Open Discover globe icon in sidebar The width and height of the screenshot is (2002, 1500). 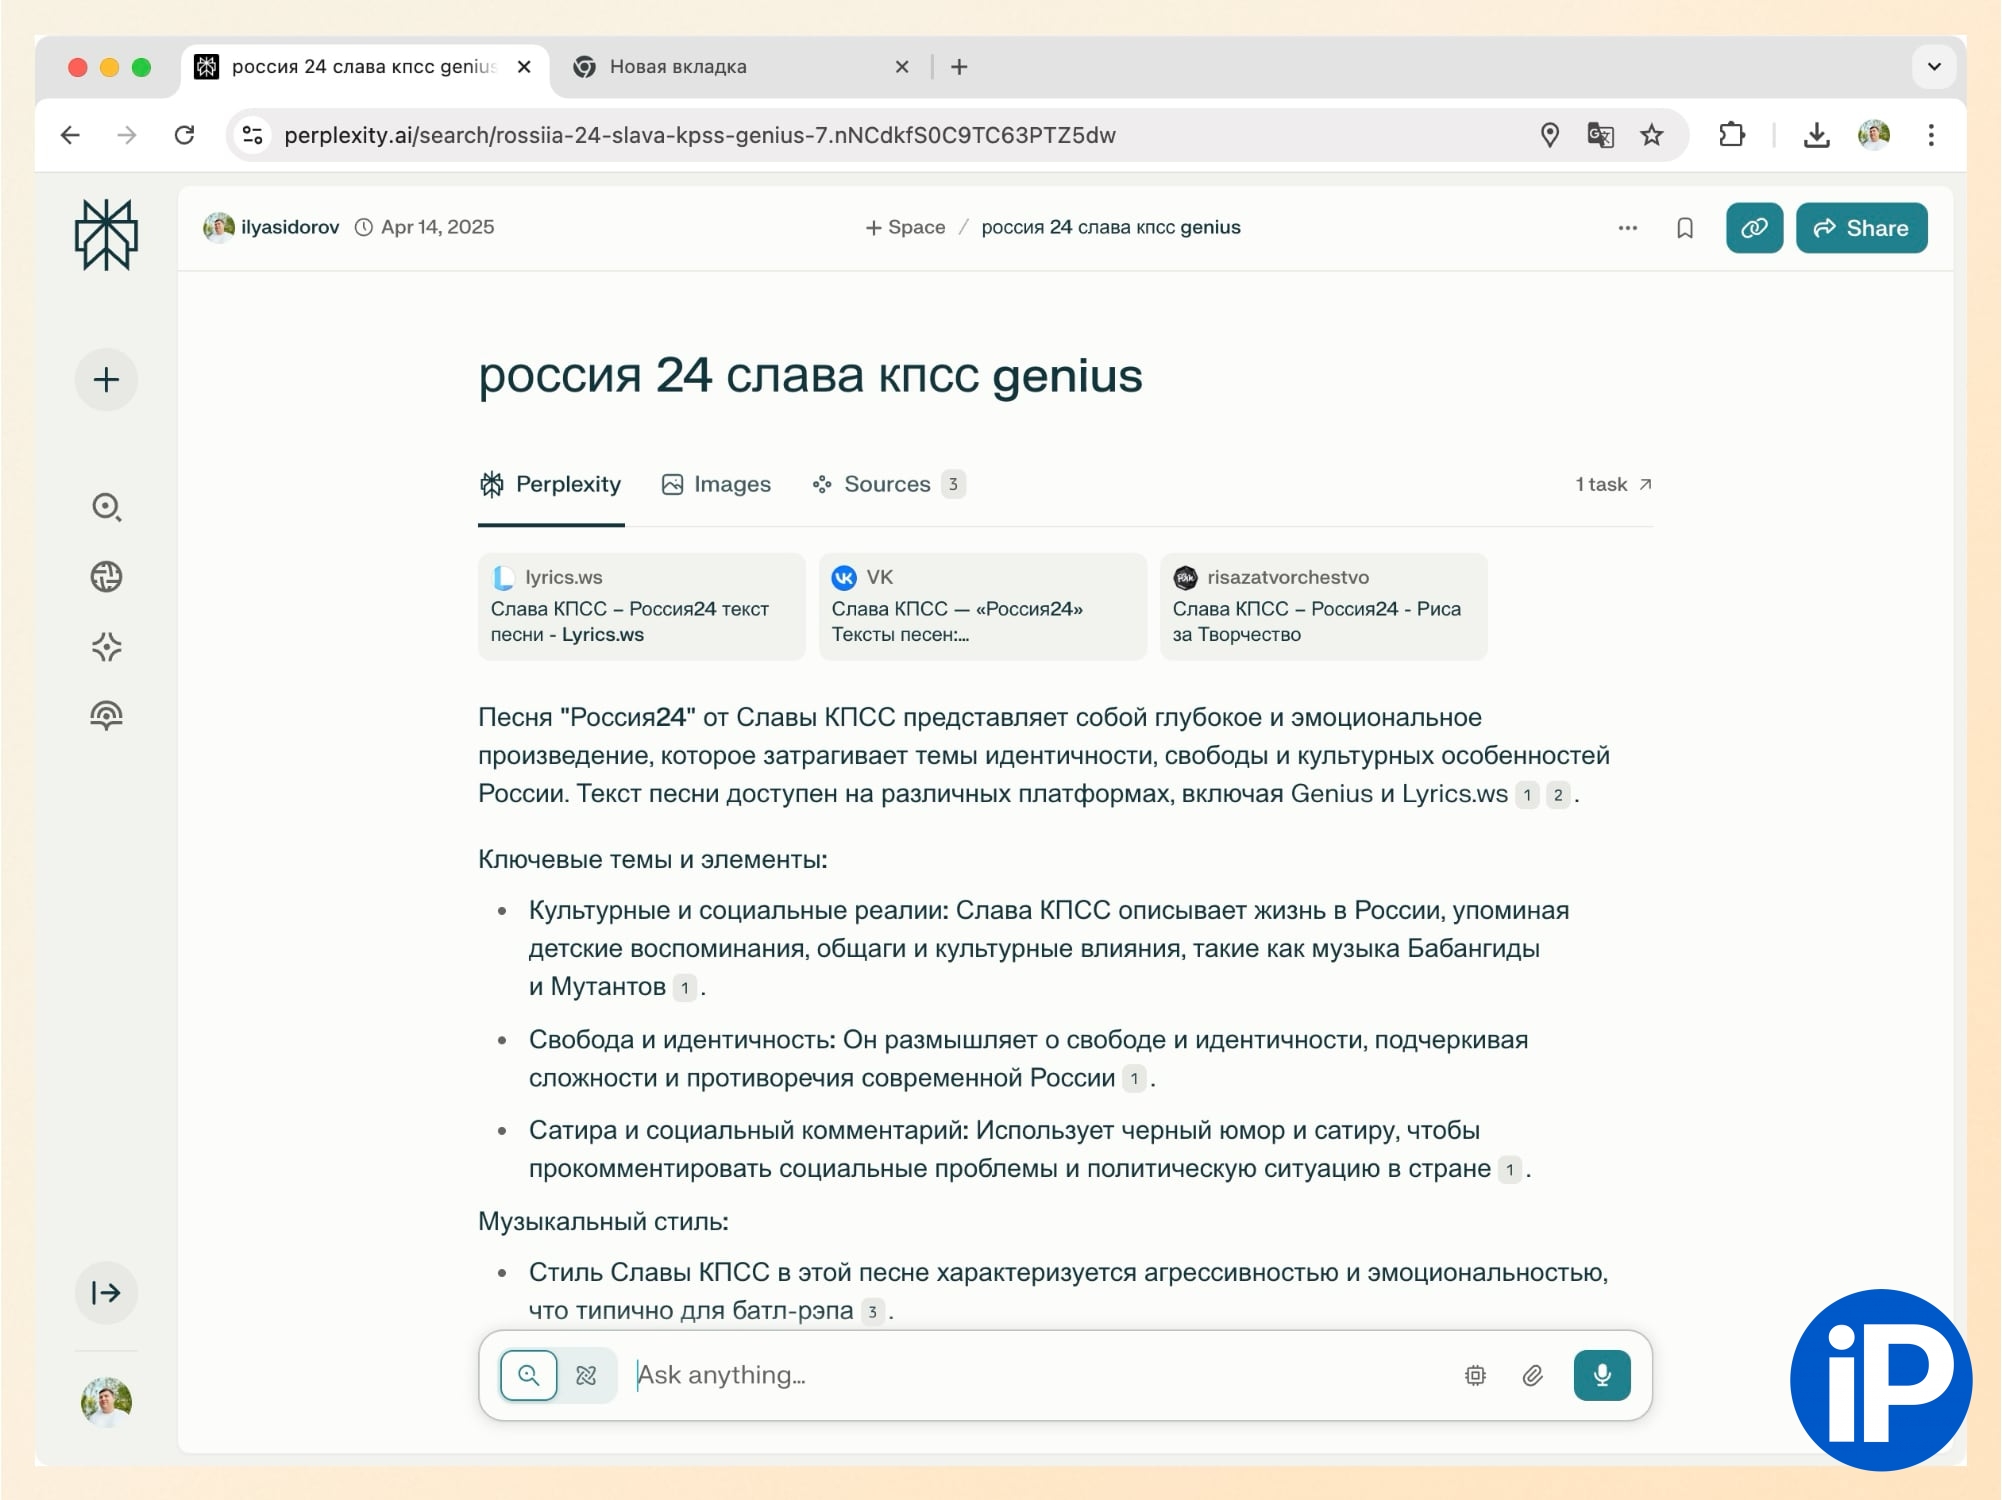tap(106, 577)
